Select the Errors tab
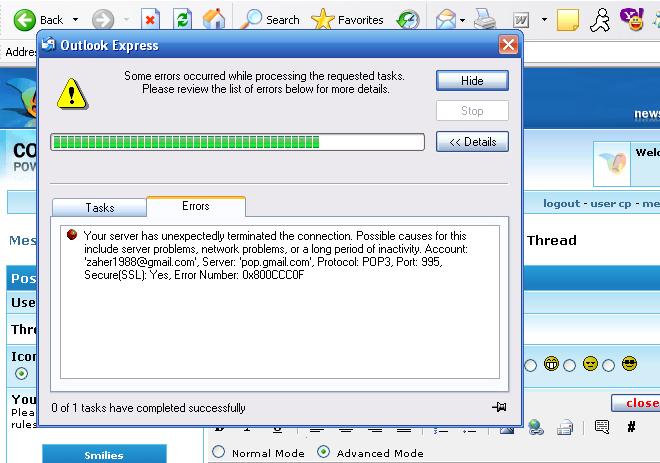This screenshot has width=660, height=463. 196,206
